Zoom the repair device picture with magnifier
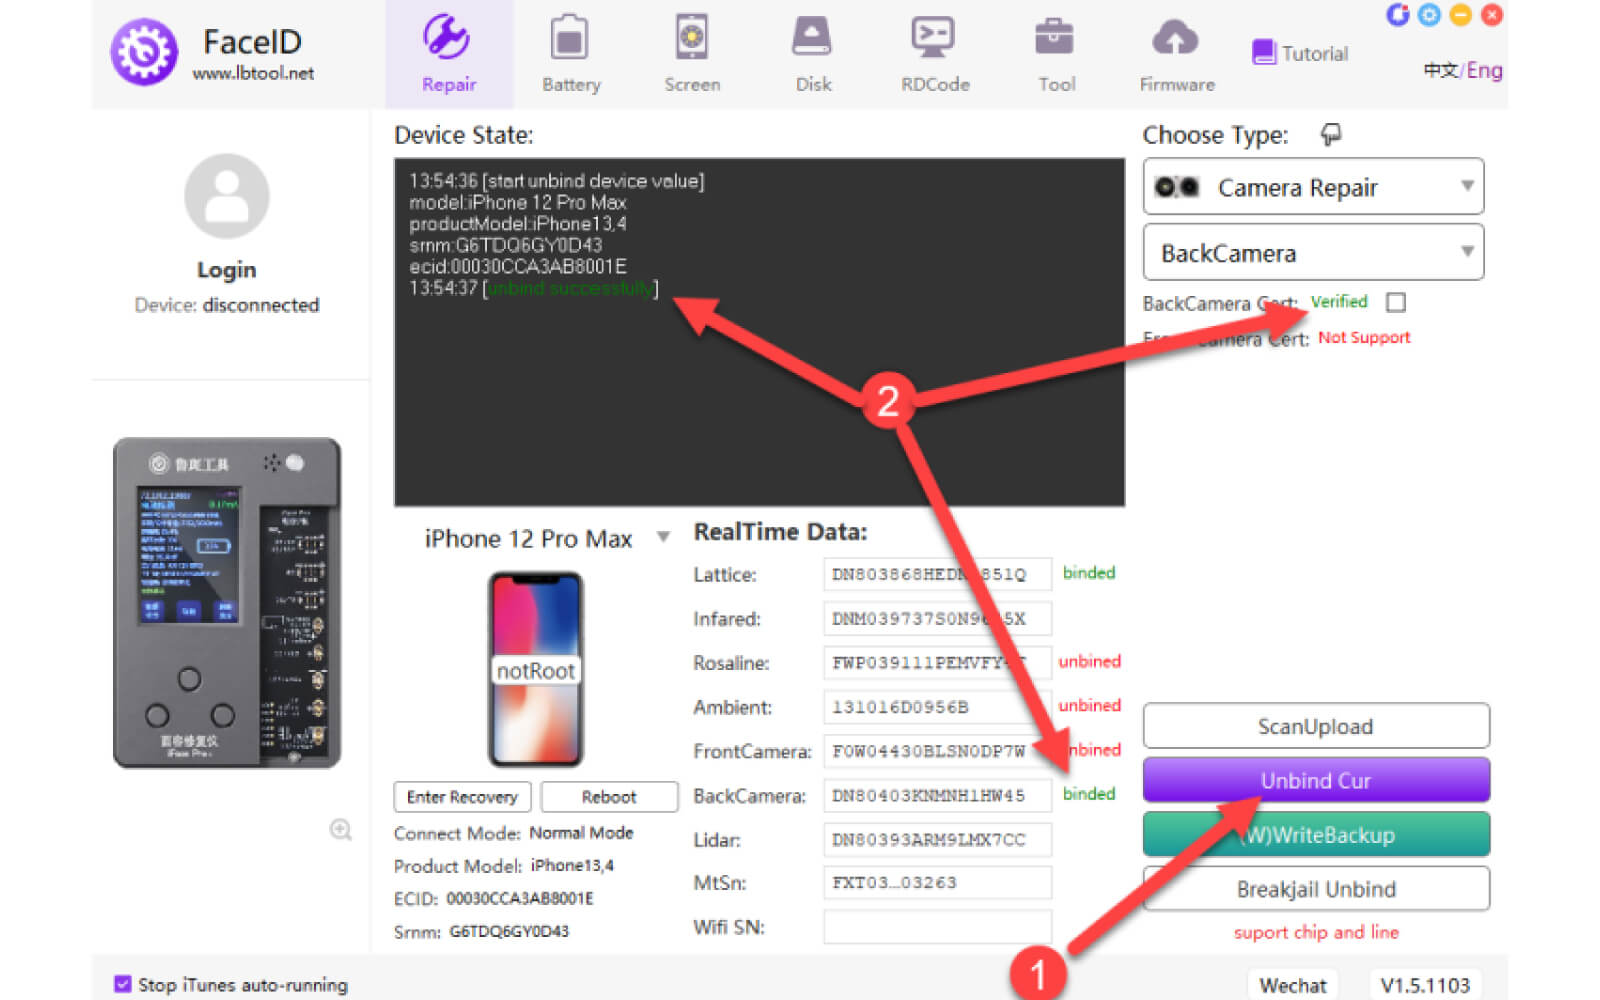The image size is (1600, 1000). [x=341, y=829]
